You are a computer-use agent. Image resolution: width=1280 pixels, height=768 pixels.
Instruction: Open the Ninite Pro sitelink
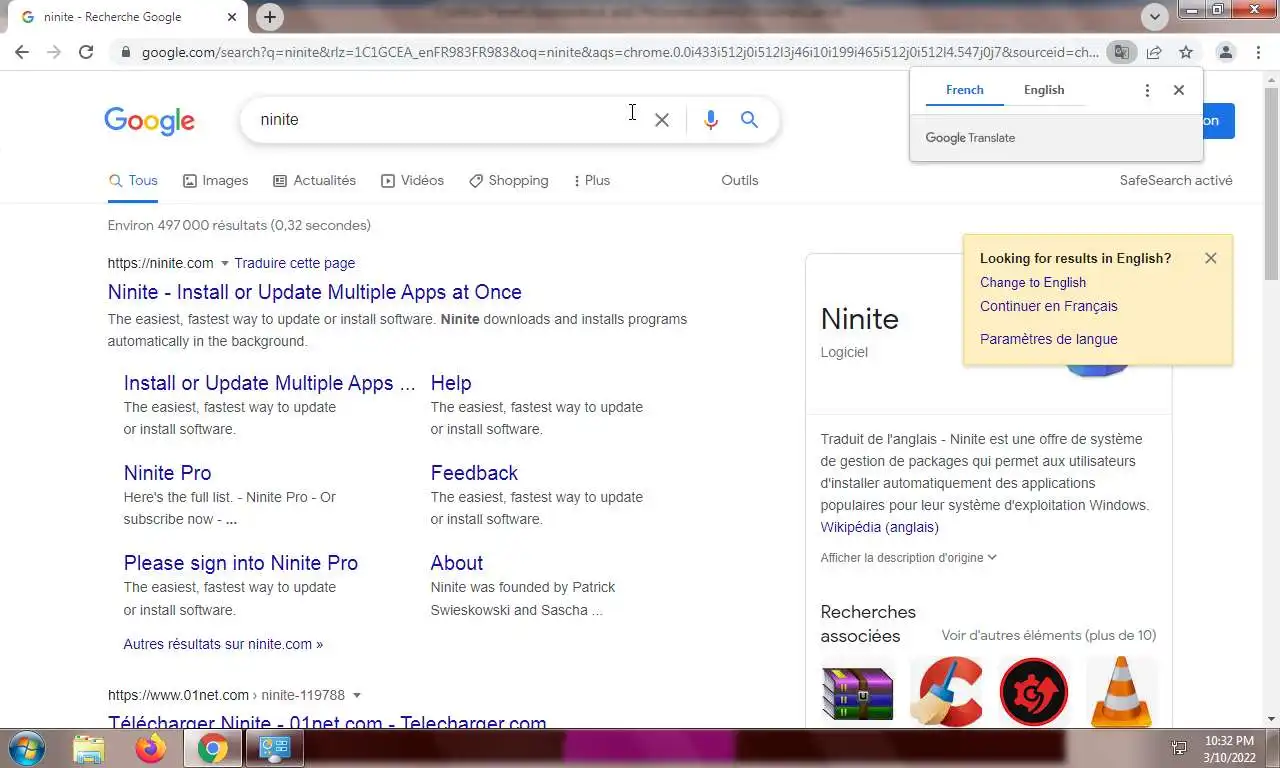point(167,473)
